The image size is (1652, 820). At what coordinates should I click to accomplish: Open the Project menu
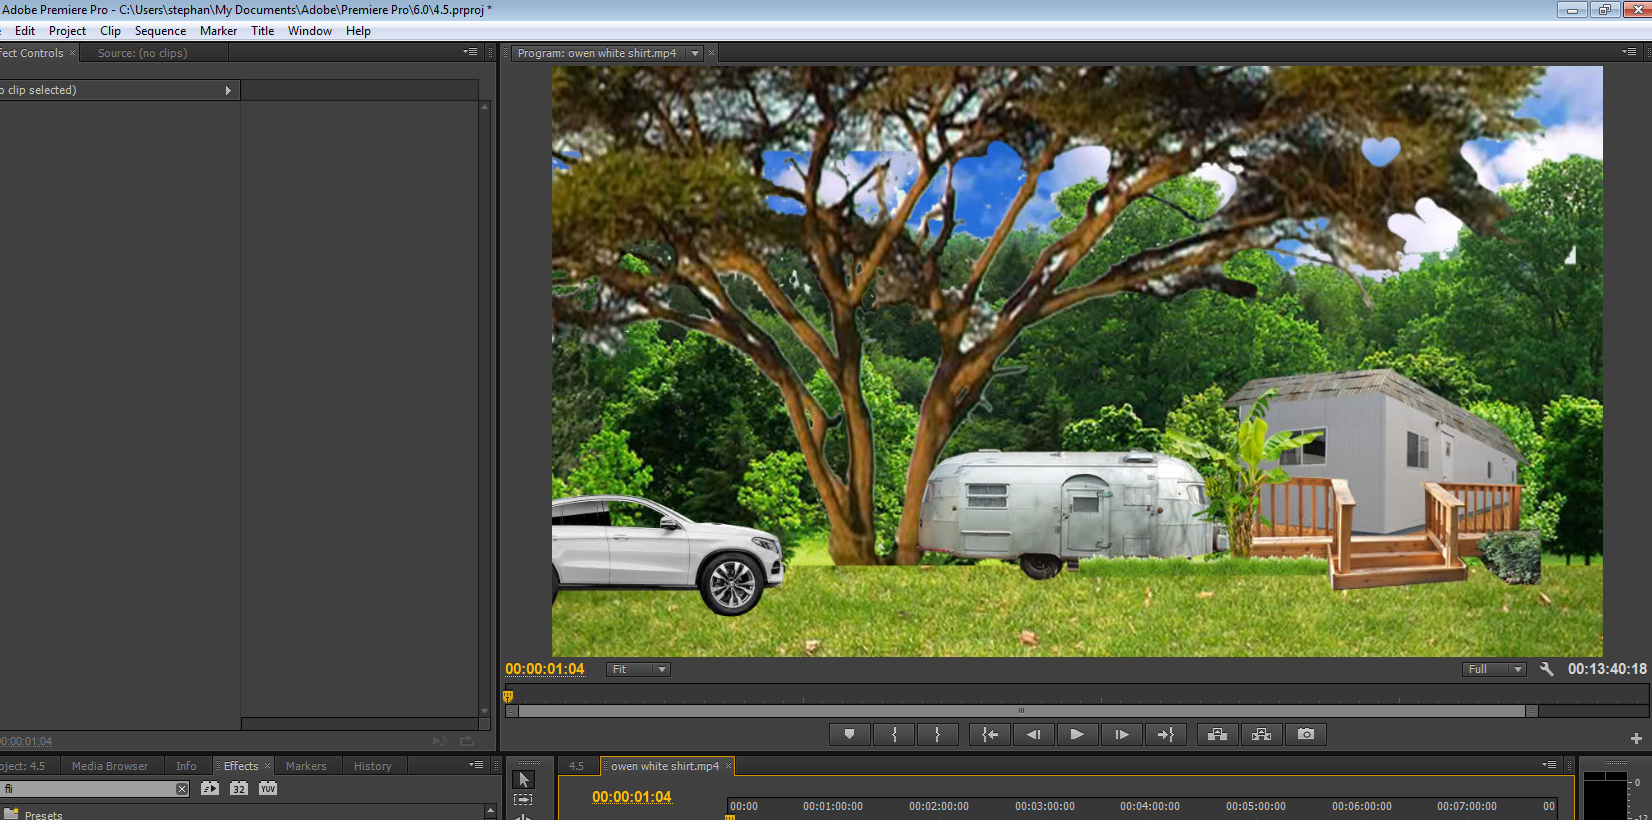coord(67,31)
